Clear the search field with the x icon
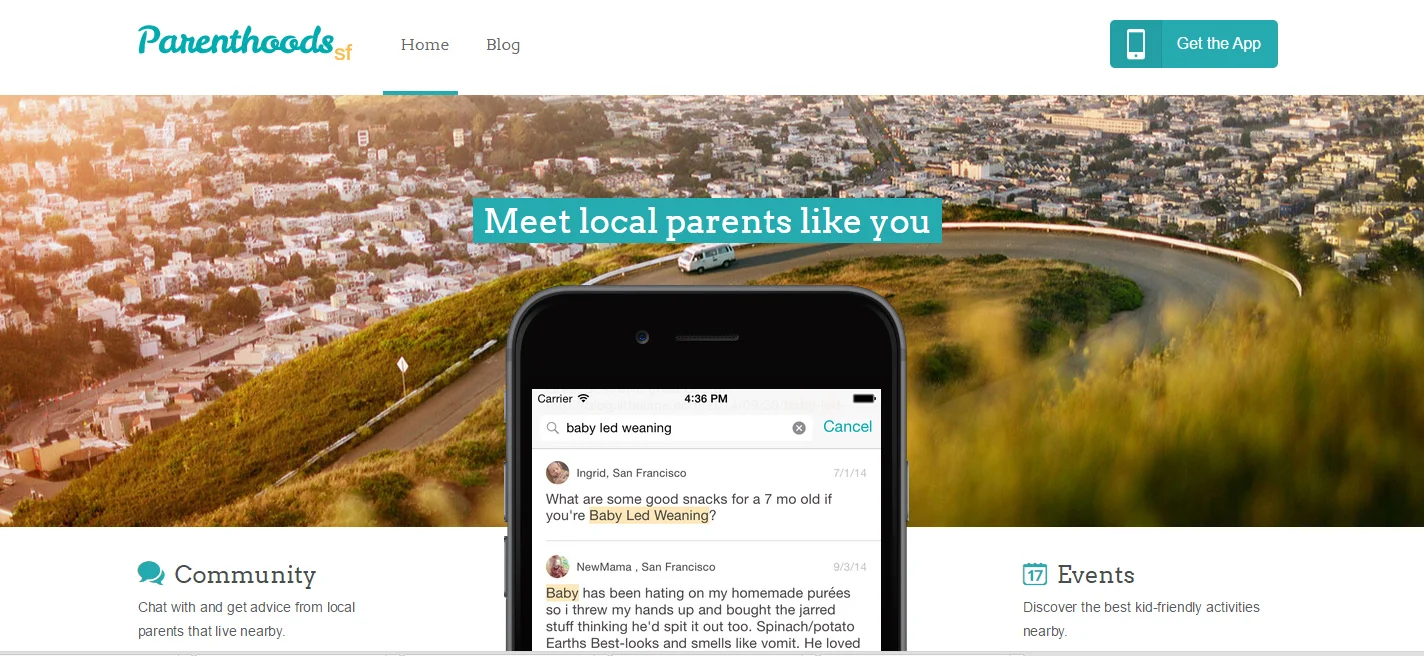 799,428
